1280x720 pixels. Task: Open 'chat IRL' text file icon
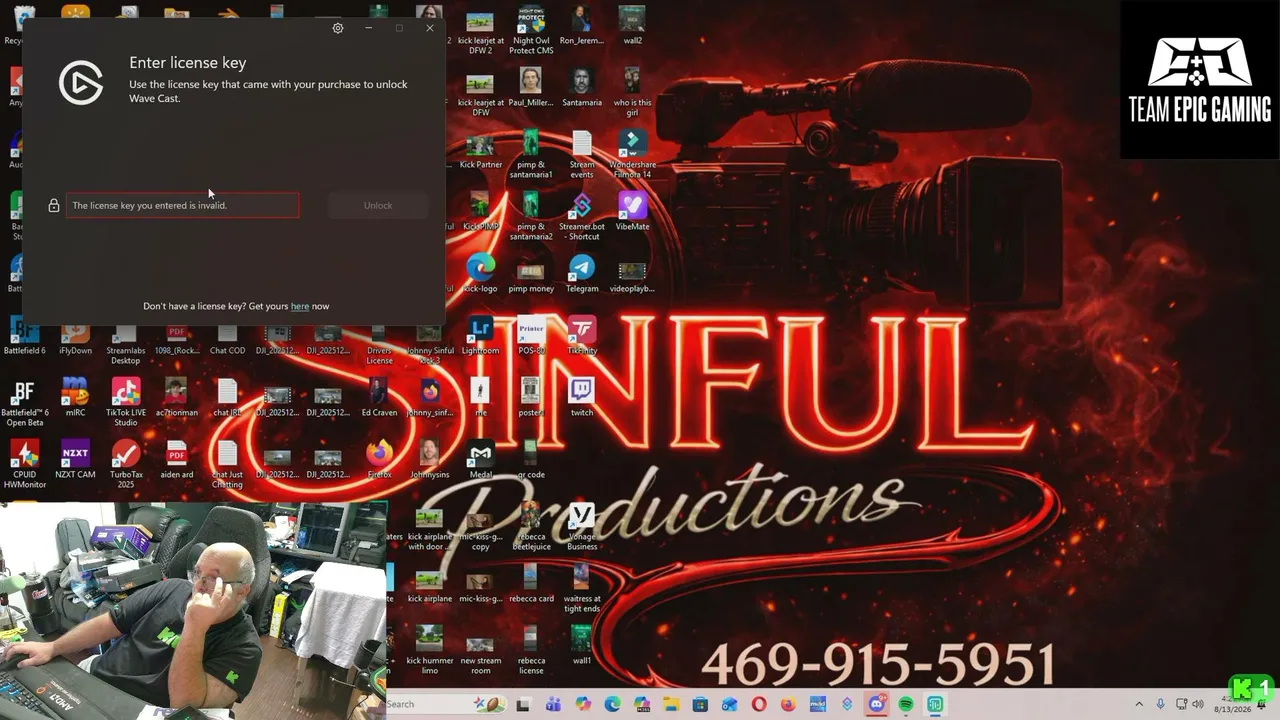(x=227, y=398)
